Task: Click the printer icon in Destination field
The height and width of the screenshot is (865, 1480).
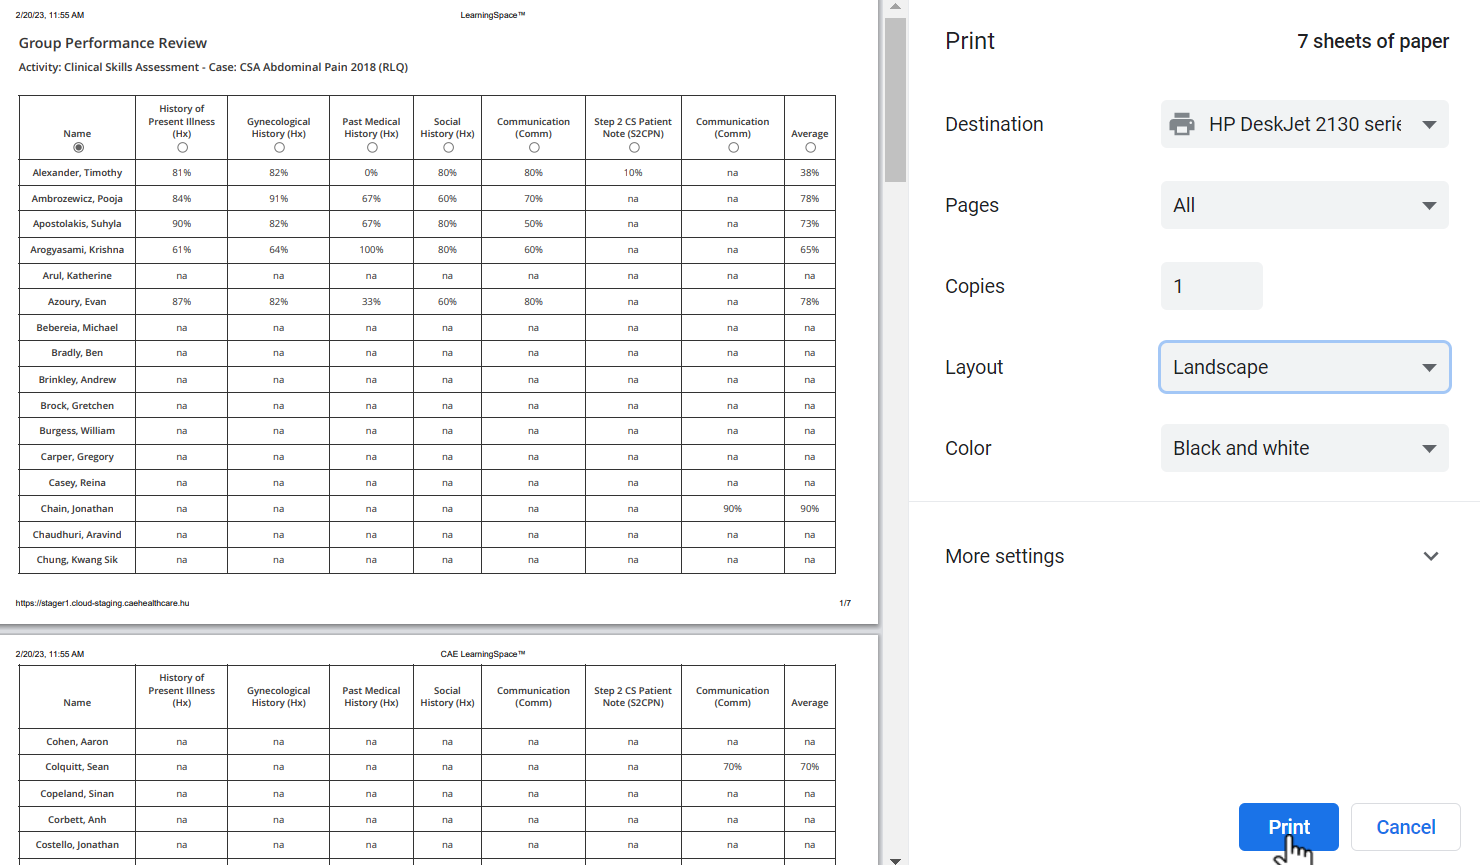Action: tap(1182, 124)
